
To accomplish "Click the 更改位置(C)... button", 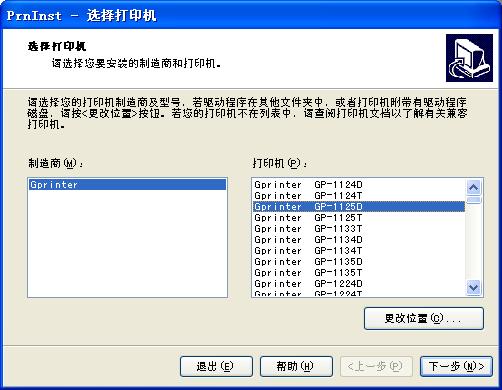I will (424, 318).
